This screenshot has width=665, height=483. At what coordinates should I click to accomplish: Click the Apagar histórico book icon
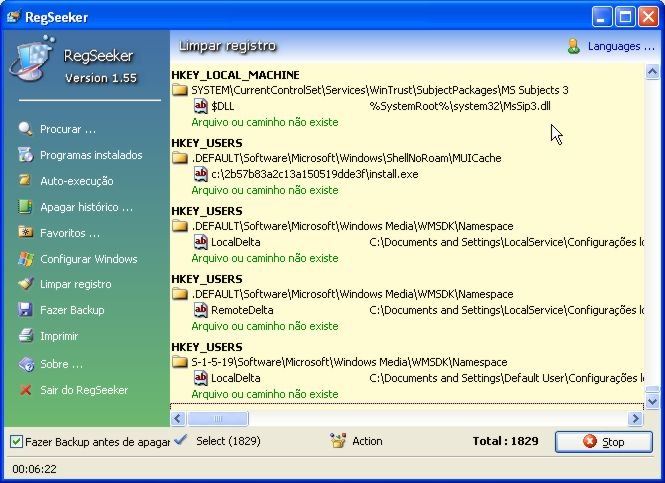point(25,207)
